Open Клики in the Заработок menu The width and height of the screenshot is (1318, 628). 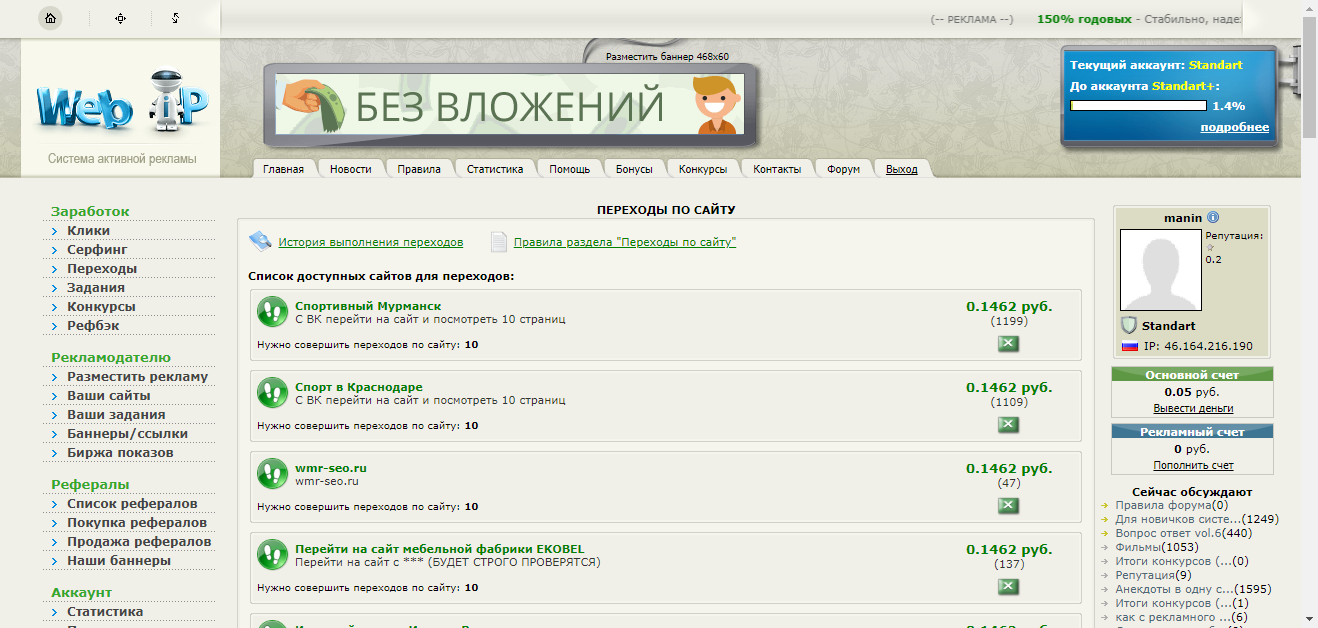coord(88,230)
